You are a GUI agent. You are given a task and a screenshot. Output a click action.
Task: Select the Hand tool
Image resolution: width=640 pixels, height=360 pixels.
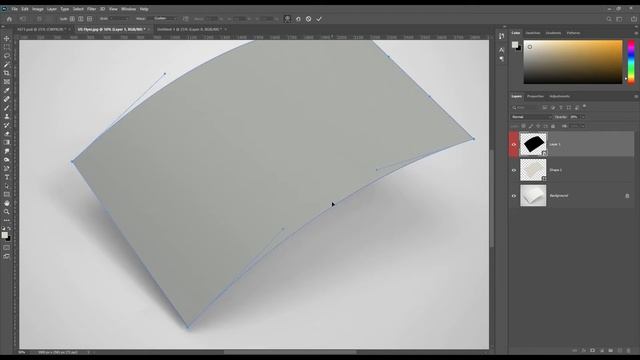pyautogui.click(x=7, y=203)
